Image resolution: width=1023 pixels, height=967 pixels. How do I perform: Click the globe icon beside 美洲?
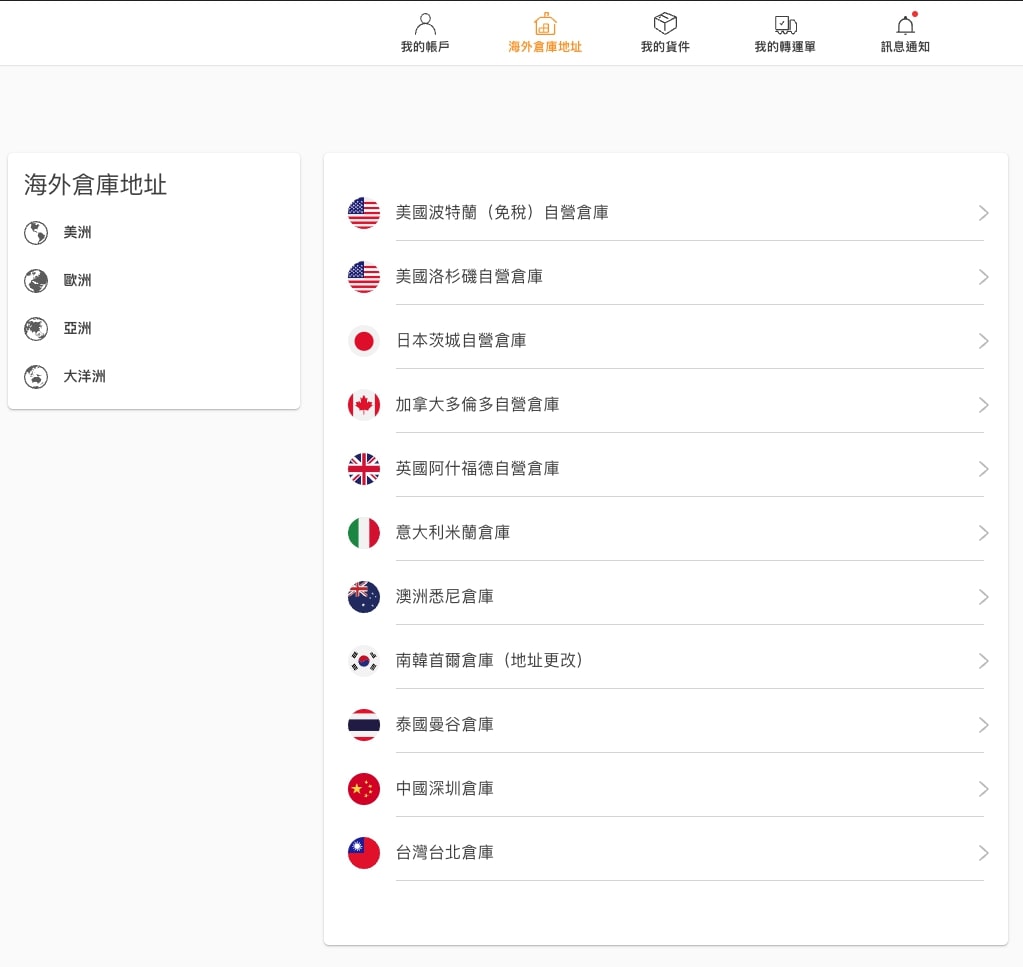(36, 233)
